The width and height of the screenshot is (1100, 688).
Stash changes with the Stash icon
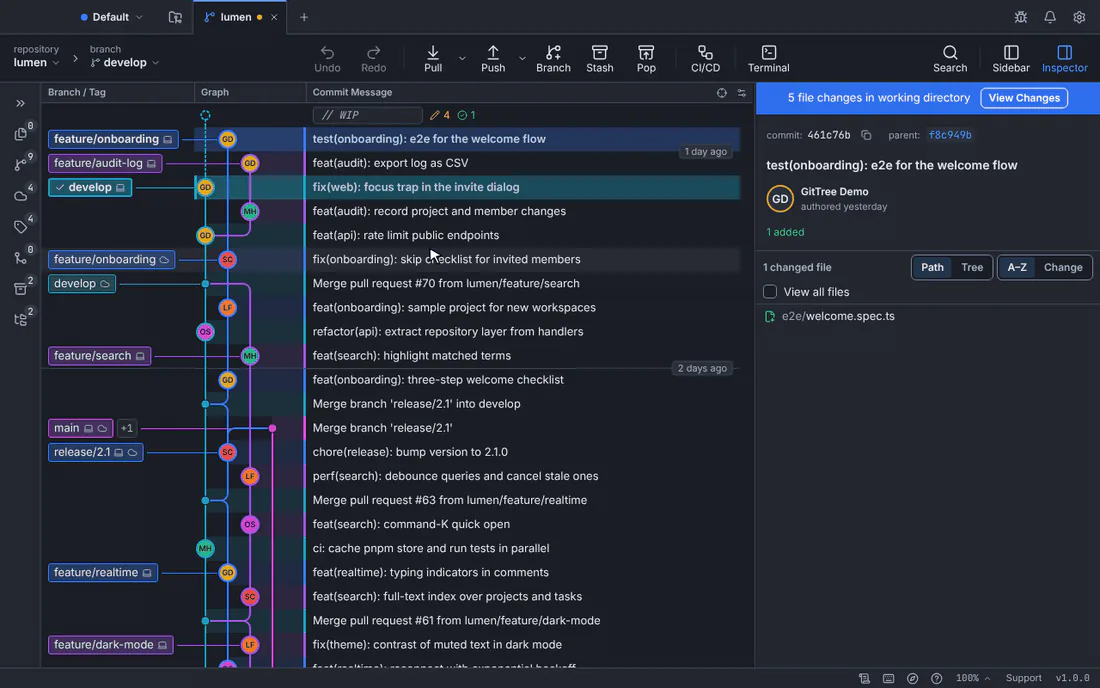tap(600, 53)
